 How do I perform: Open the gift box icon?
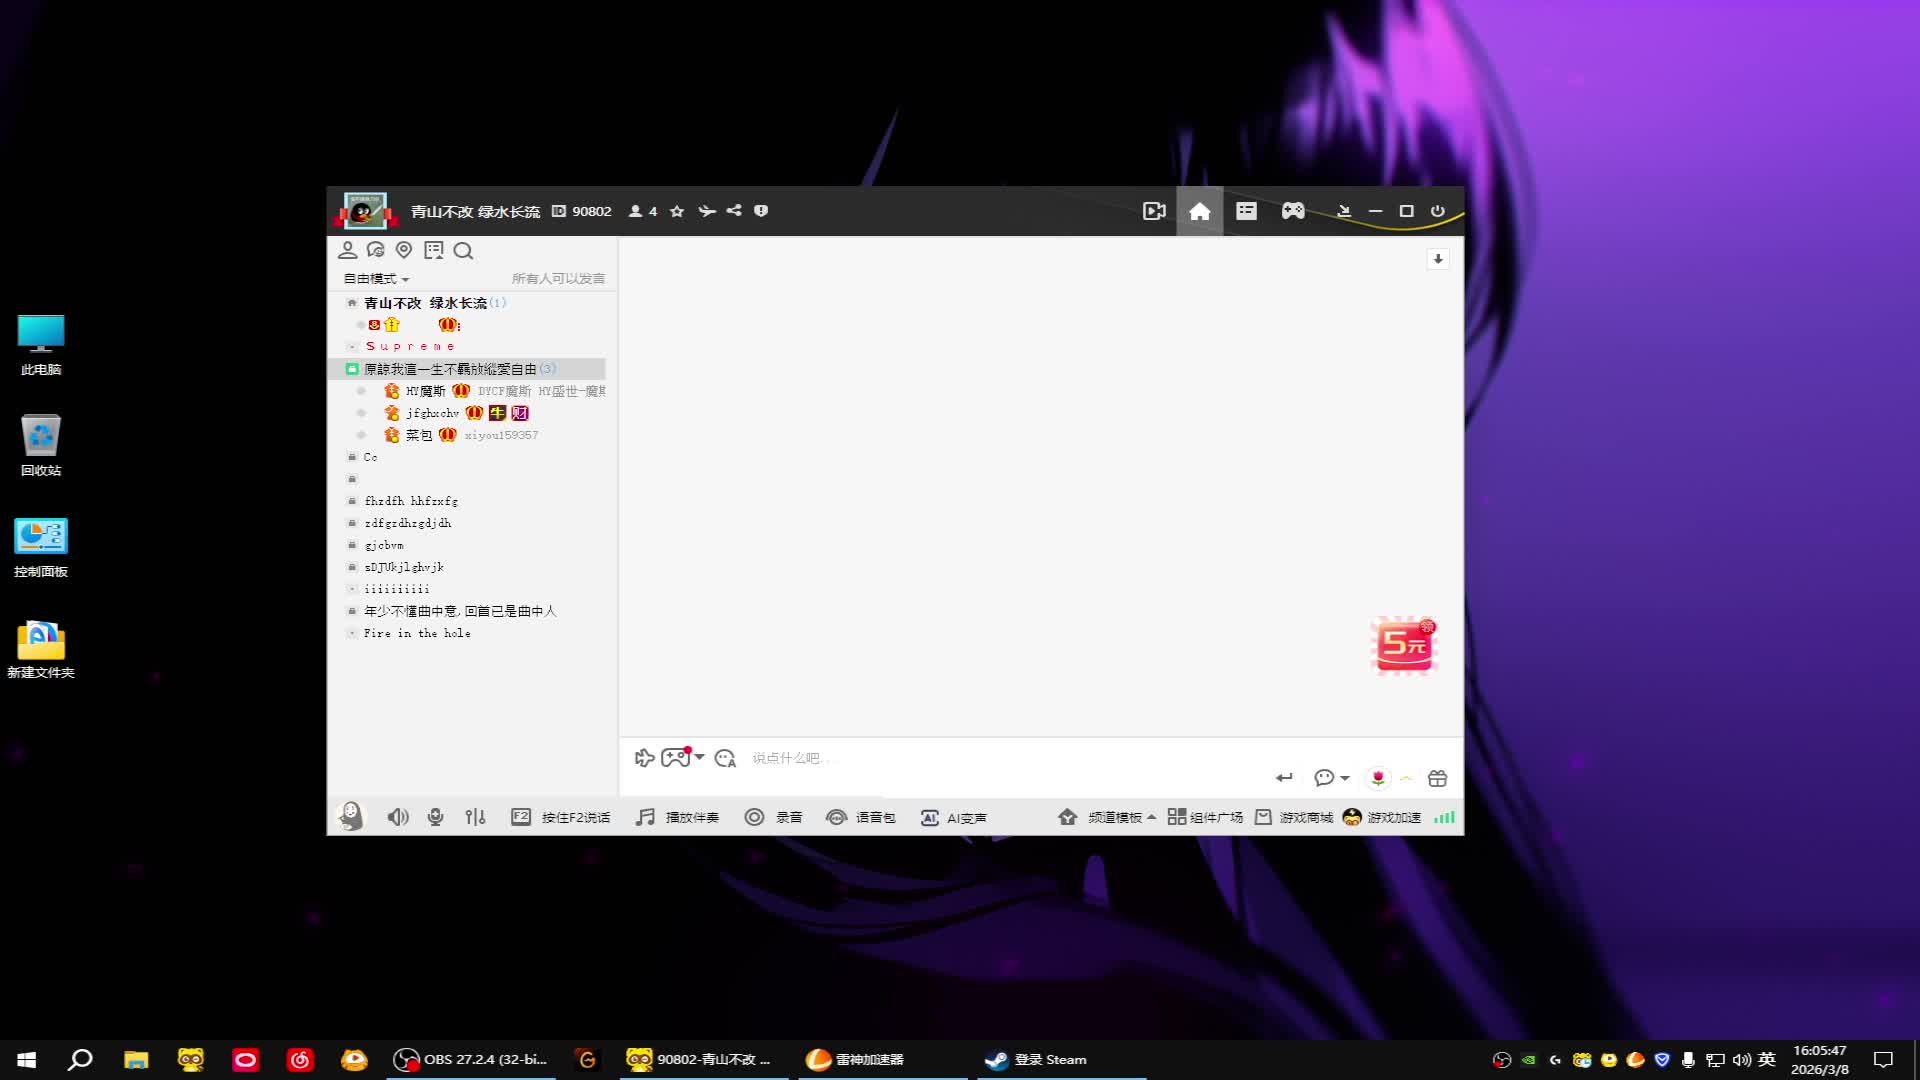(x=1437, y=778)
